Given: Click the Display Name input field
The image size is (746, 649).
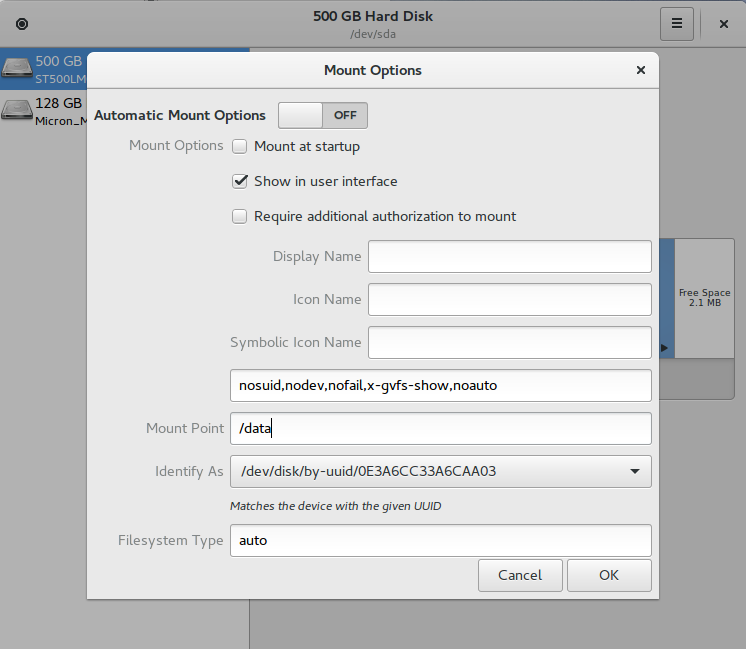Looking at the screenshot, I should click(x=510, y=256).
